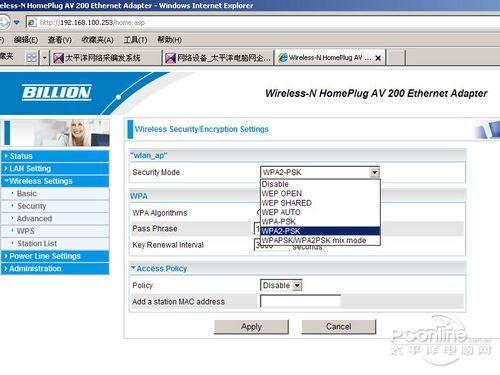Image resolution: width=500 pixels, height=375 pixels.
Task: Open the 收藏夹(A) menu
Action: (x=97, y=40)
